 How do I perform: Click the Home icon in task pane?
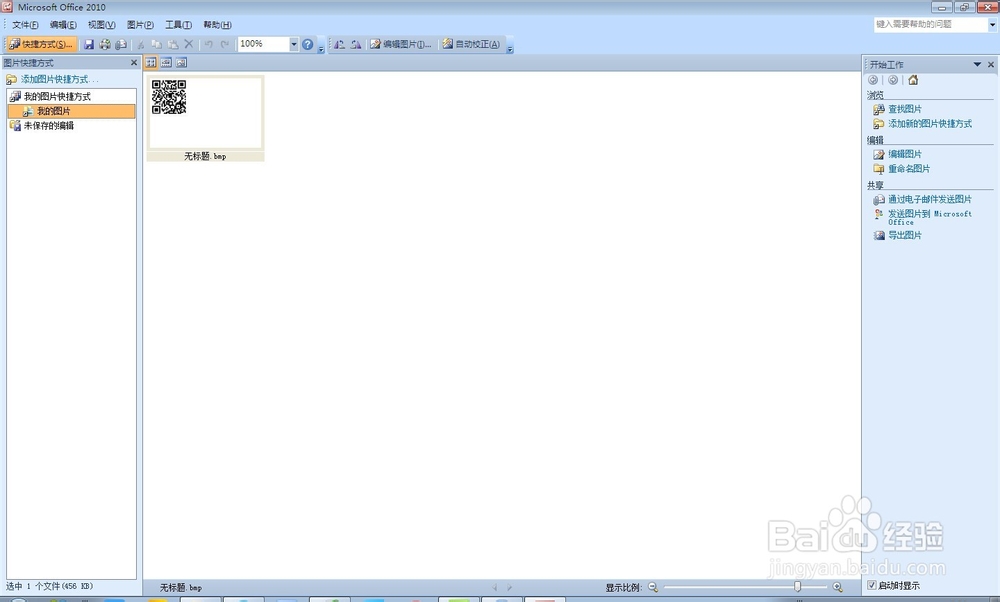[913, 80]
